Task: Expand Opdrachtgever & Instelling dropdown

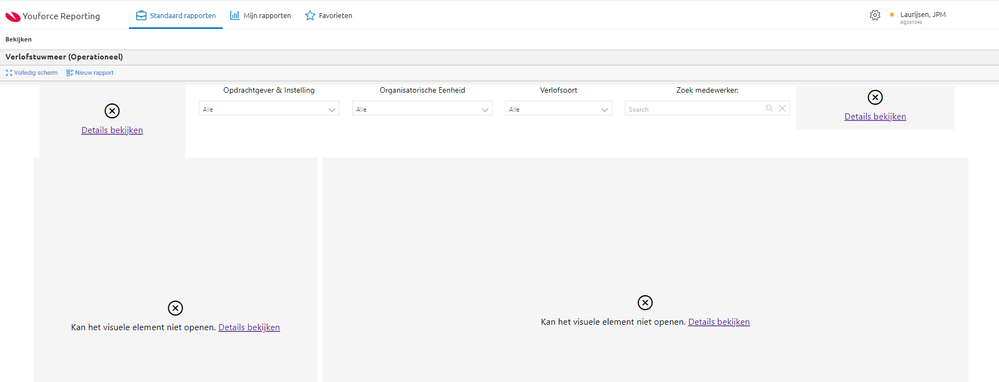Action: [x=269, y=109]
